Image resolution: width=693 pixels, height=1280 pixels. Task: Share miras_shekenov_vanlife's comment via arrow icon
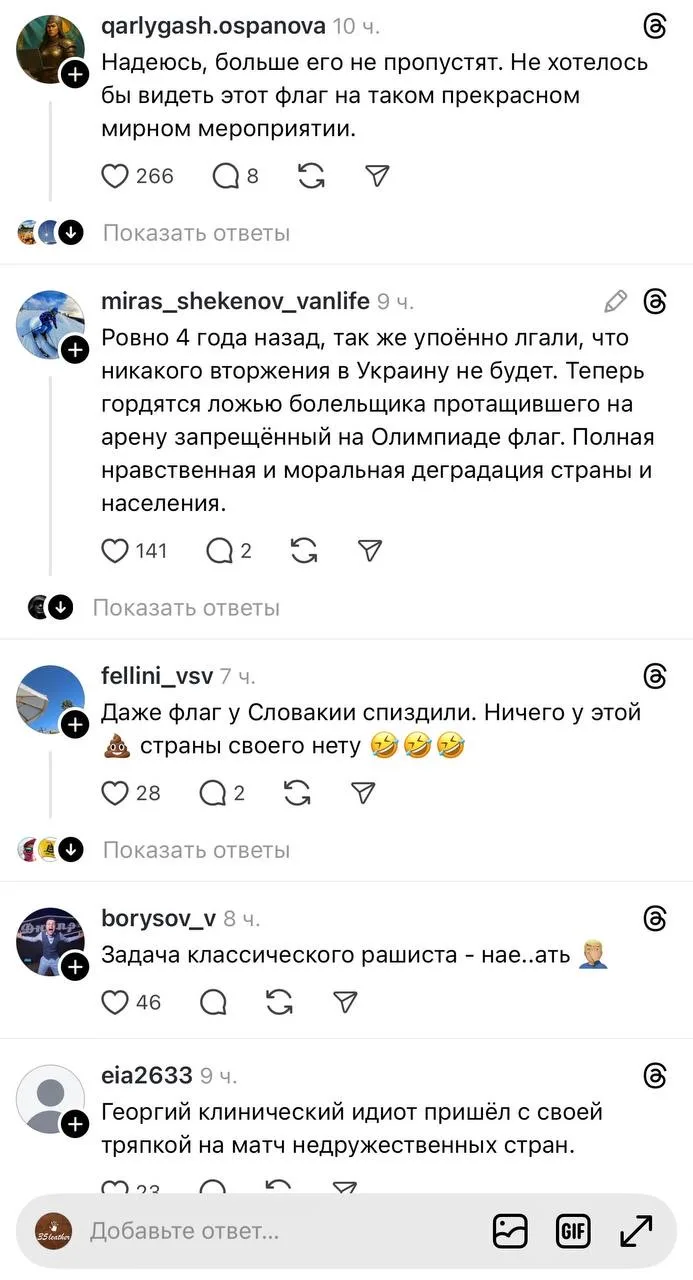click(x=370, y=550)
